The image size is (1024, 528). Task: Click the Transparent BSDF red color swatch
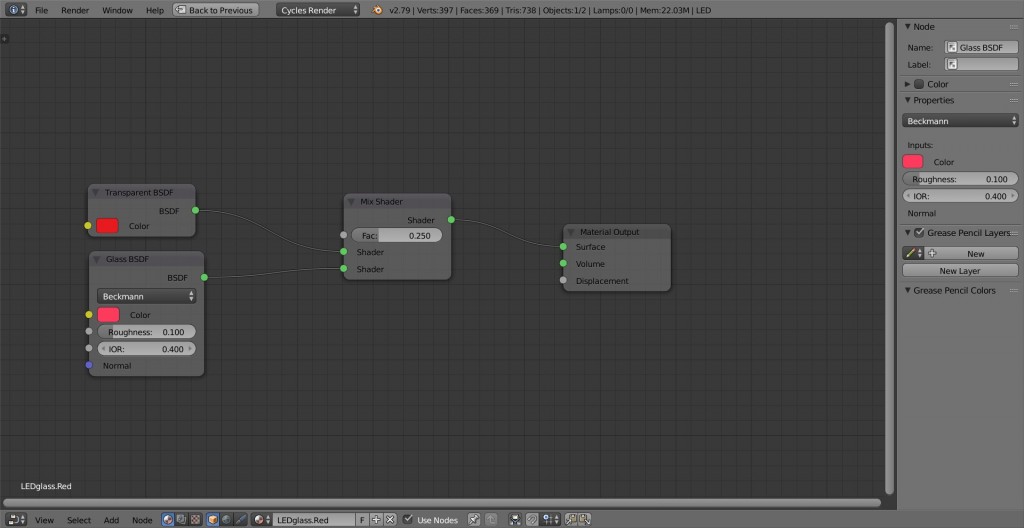107,226
